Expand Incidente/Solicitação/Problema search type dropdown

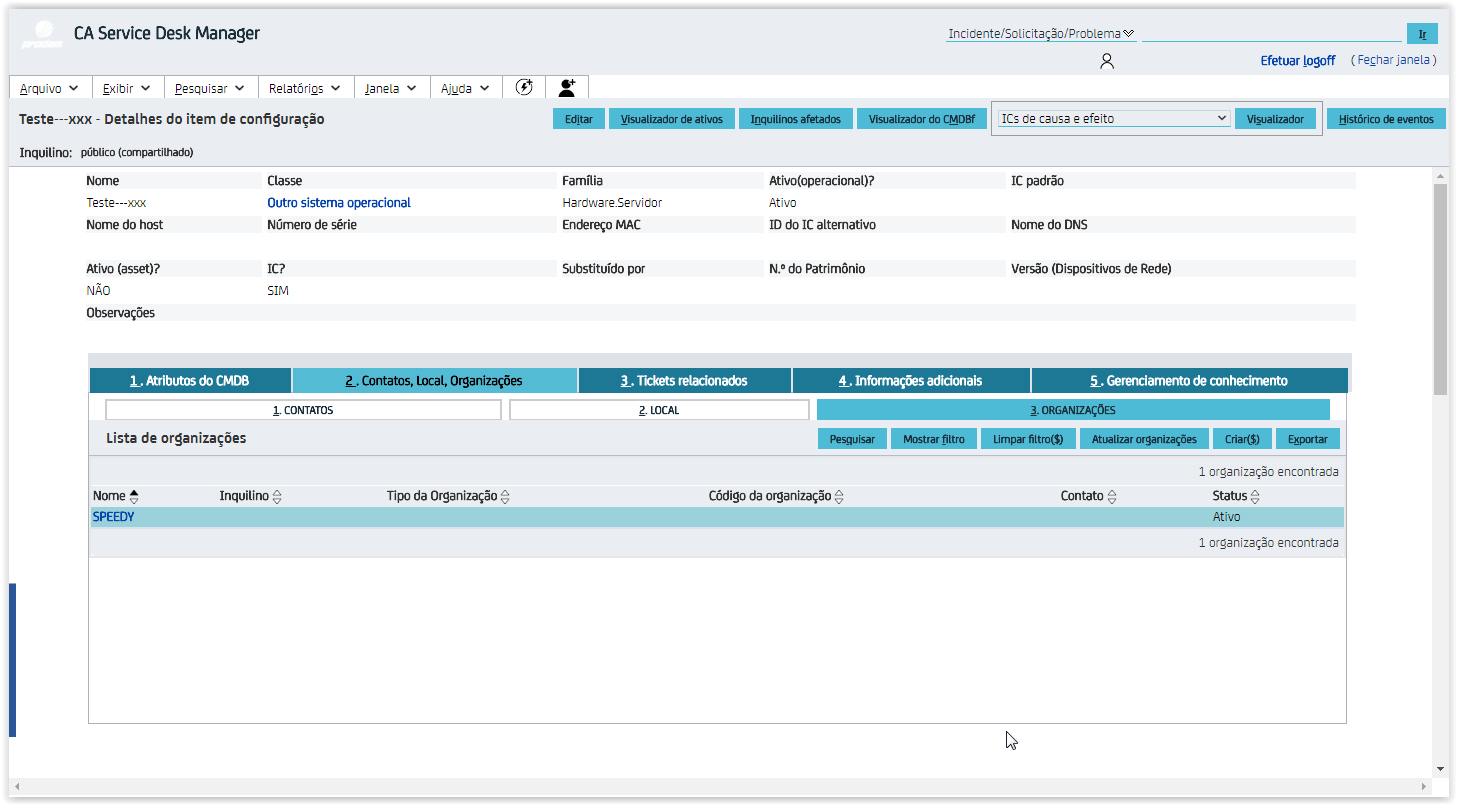pos(1041,33)
